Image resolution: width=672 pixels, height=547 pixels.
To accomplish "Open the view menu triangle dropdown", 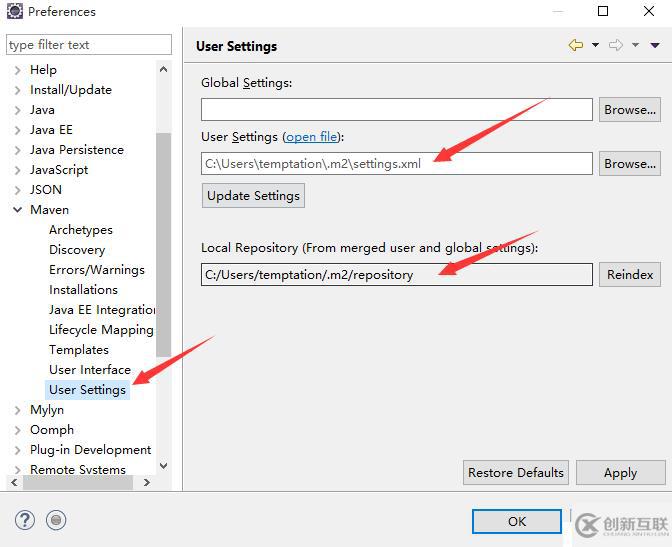I will tap(655, 45).
